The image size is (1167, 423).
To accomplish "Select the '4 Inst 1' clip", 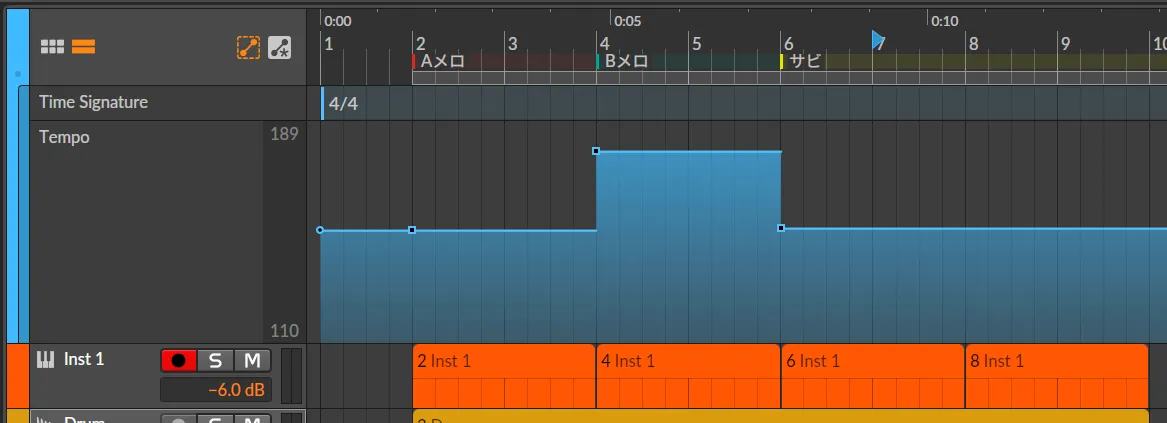I will tap(687, 361).
